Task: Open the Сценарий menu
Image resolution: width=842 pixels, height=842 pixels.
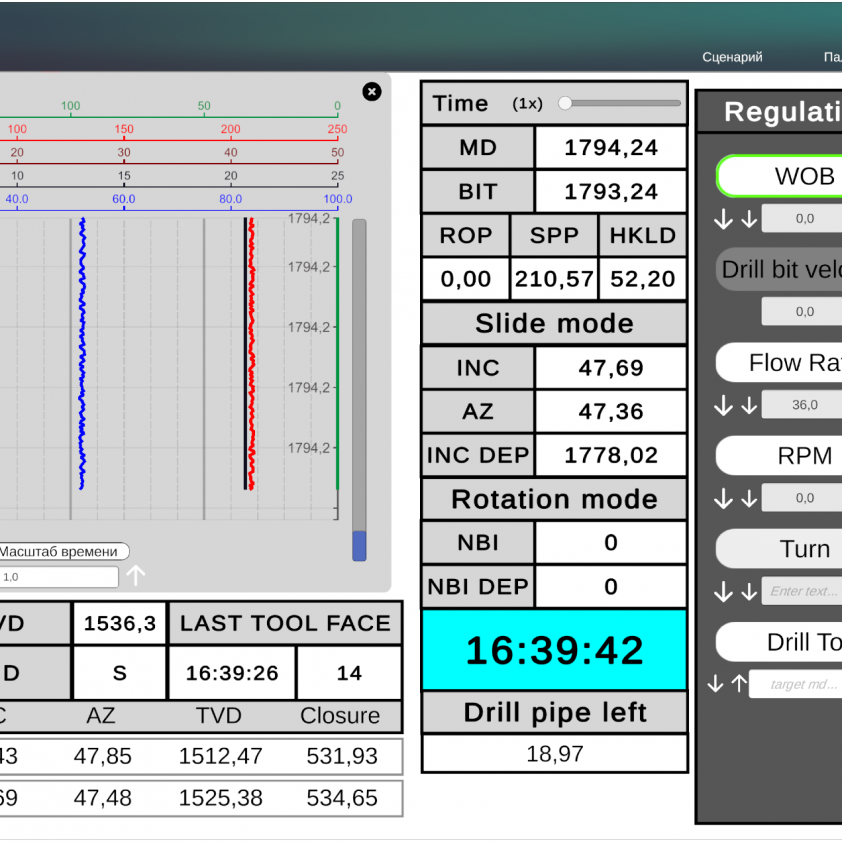Action: tap(732, 57)
